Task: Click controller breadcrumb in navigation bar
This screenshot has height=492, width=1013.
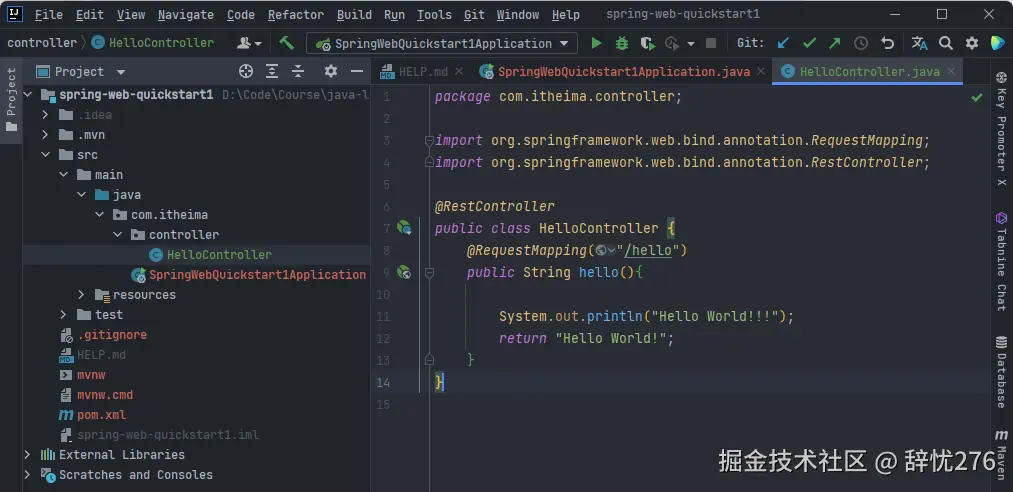Action: [42, 43]
